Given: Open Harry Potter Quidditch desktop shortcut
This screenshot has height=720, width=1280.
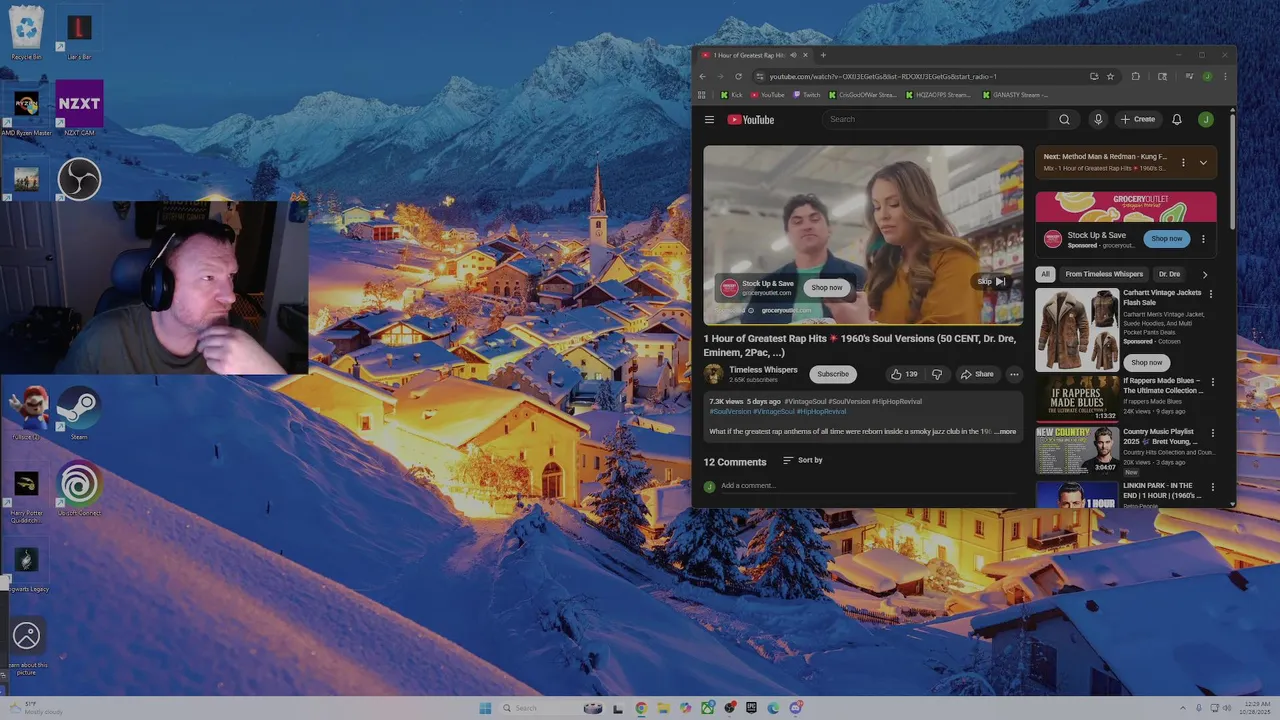Looking at the screenshot, I should (x=26, y=496).
